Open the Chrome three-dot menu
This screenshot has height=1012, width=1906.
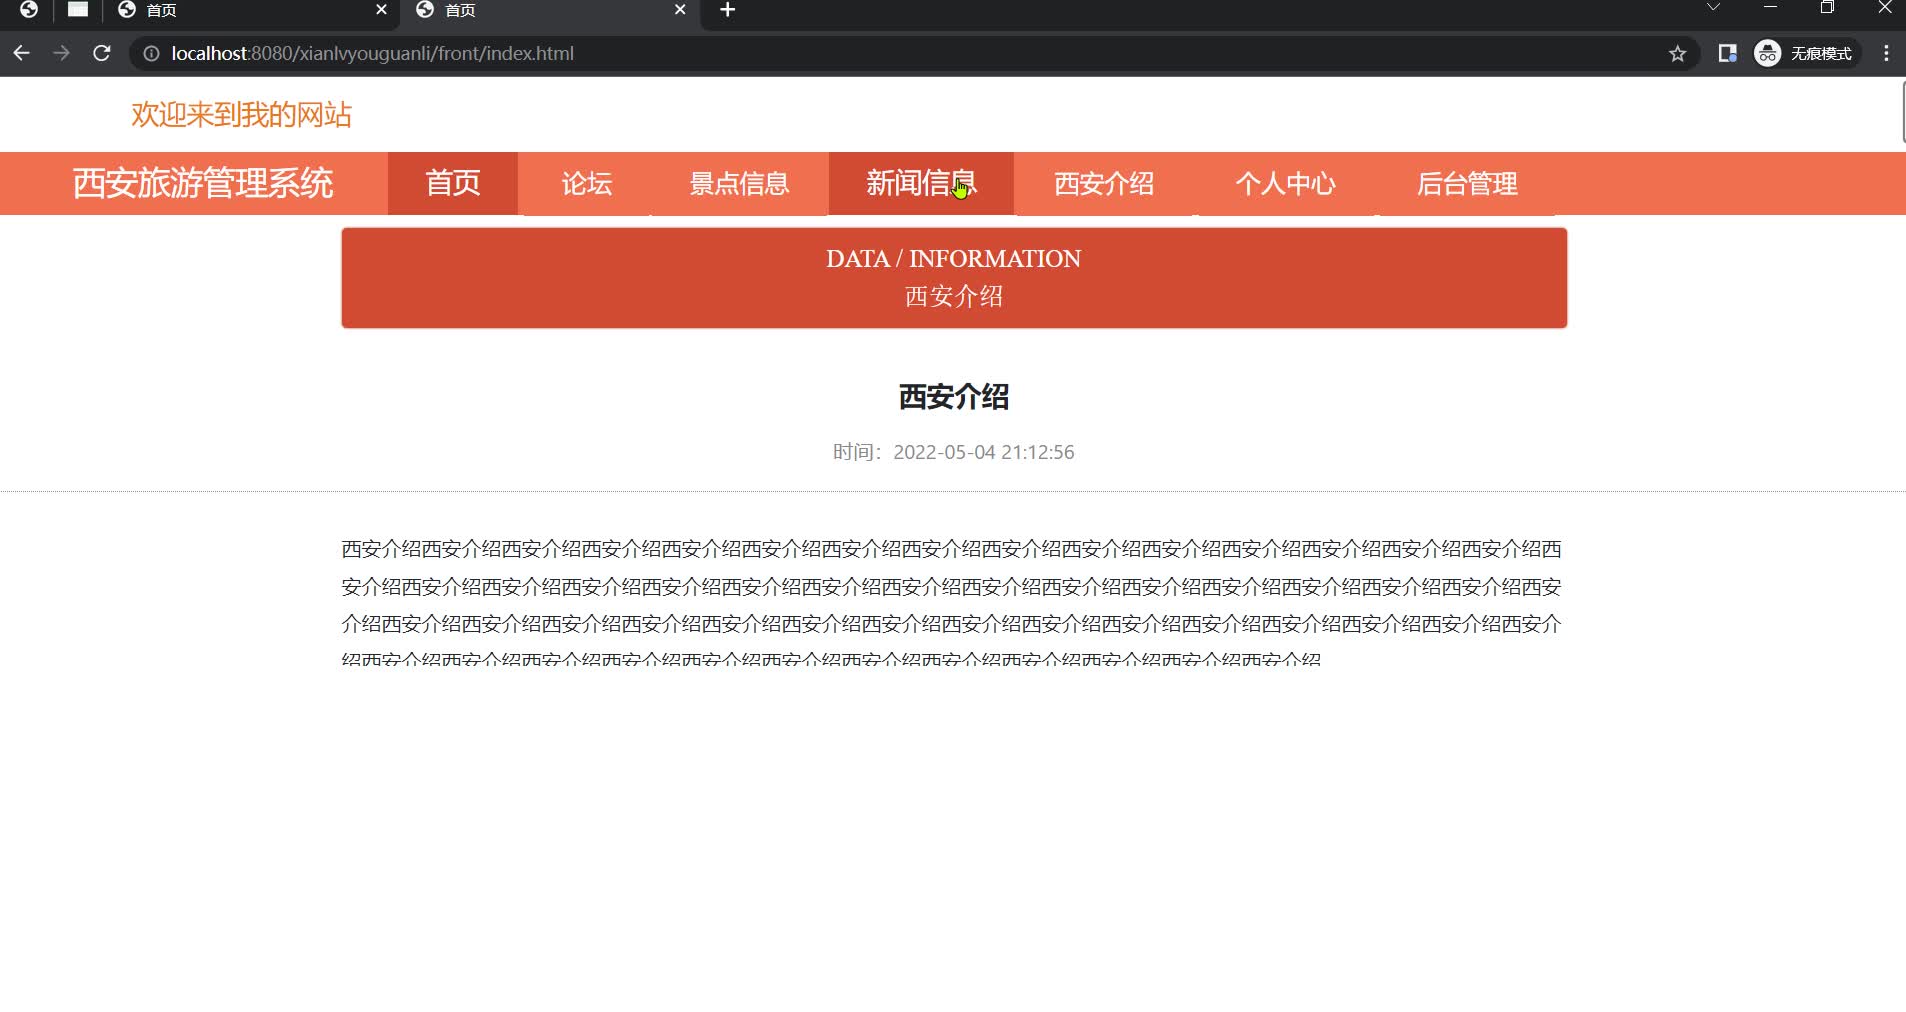tap(1886, 53)
